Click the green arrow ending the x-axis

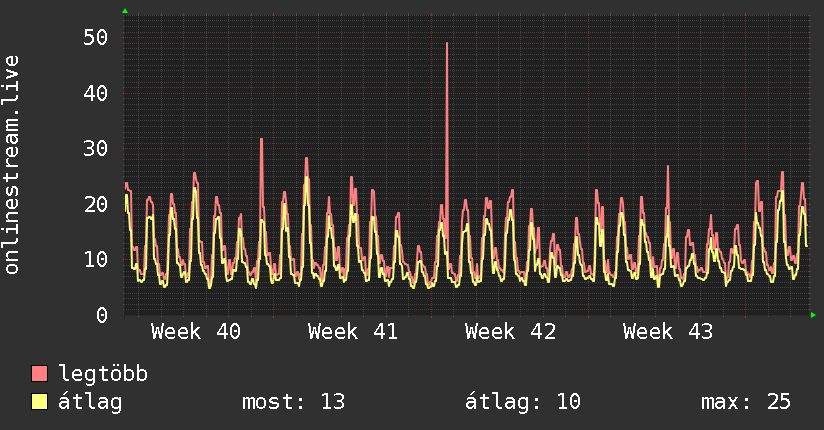point(813,315)
